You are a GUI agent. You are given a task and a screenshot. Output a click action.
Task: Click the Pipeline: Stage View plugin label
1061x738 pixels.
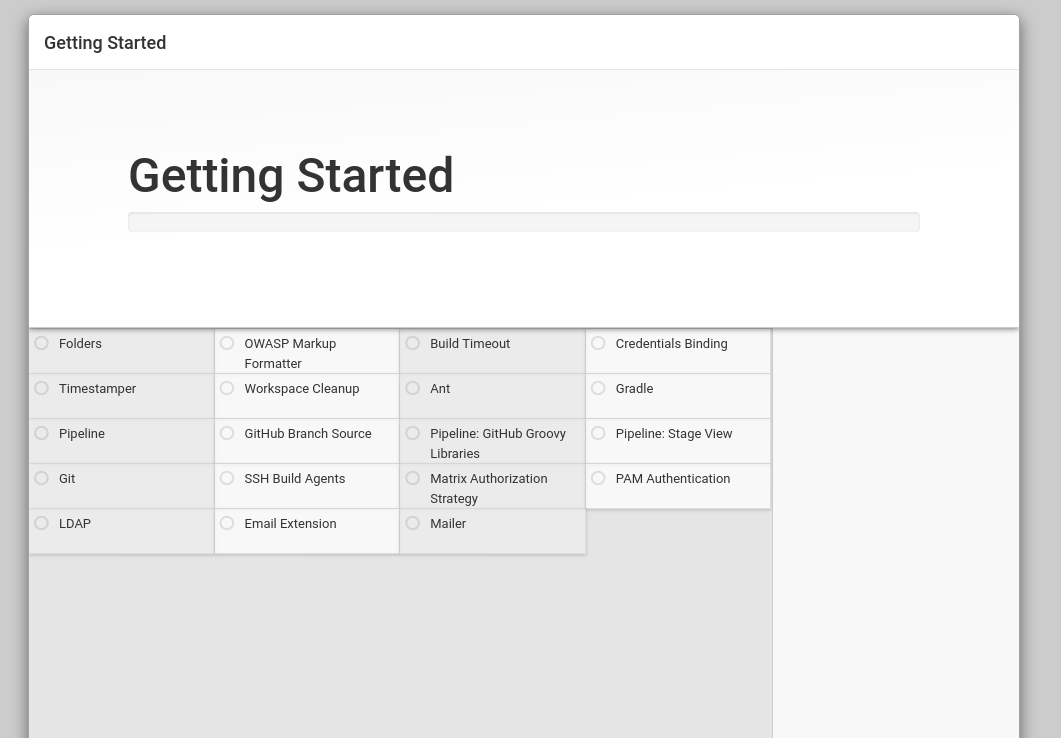point(673,433)
